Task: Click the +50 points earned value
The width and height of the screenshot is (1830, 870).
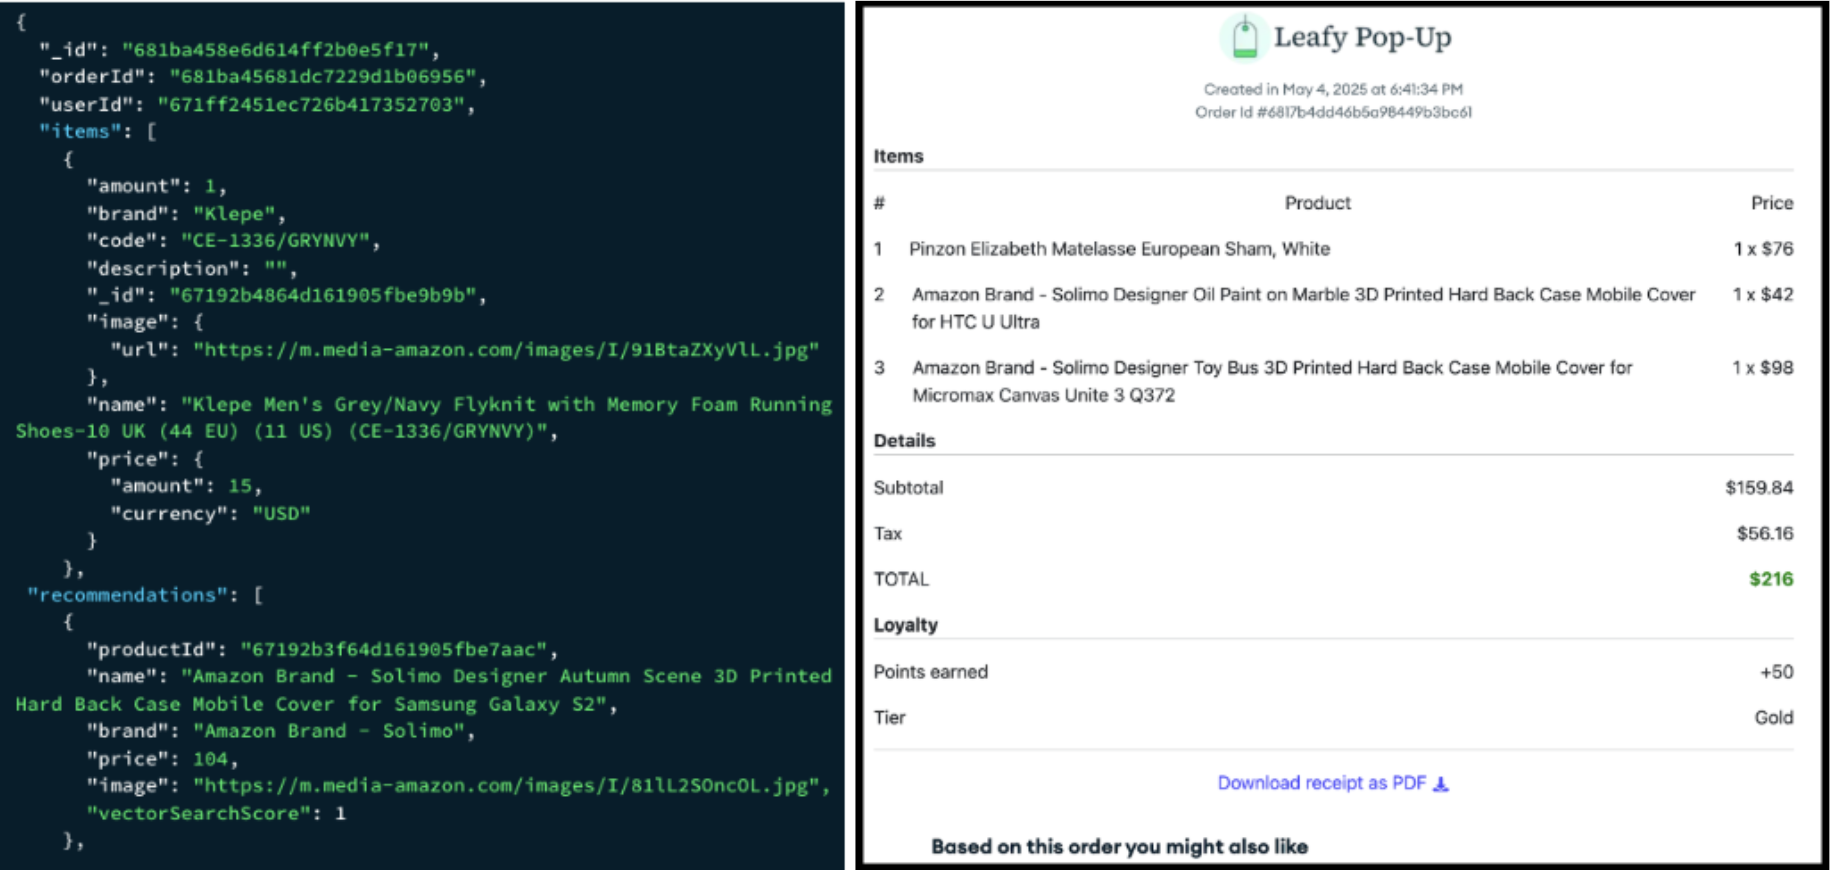Action: coord(1776,672)
